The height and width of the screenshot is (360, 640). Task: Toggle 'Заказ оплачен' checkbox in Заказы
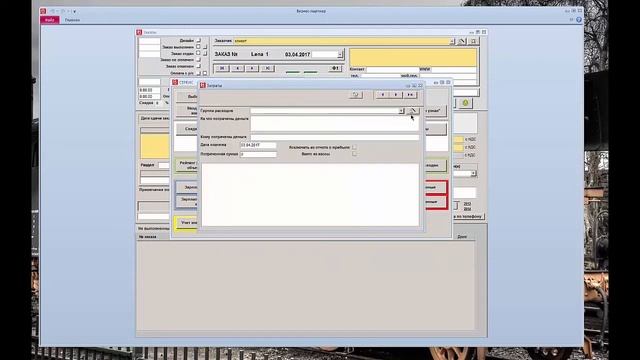[198, 66]
